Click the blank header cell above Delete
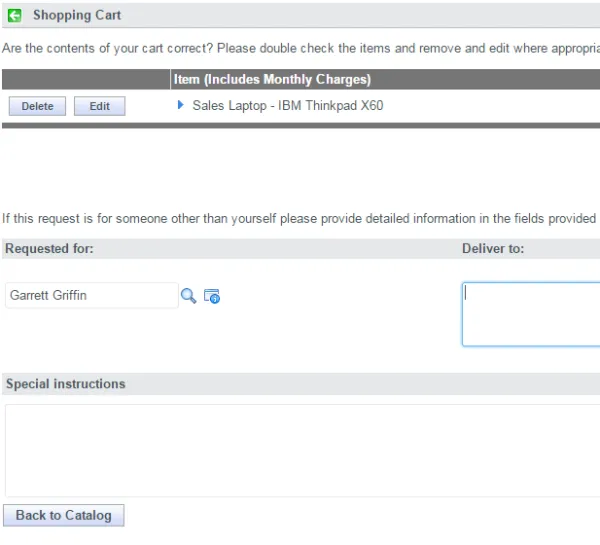 coord(85,79)
